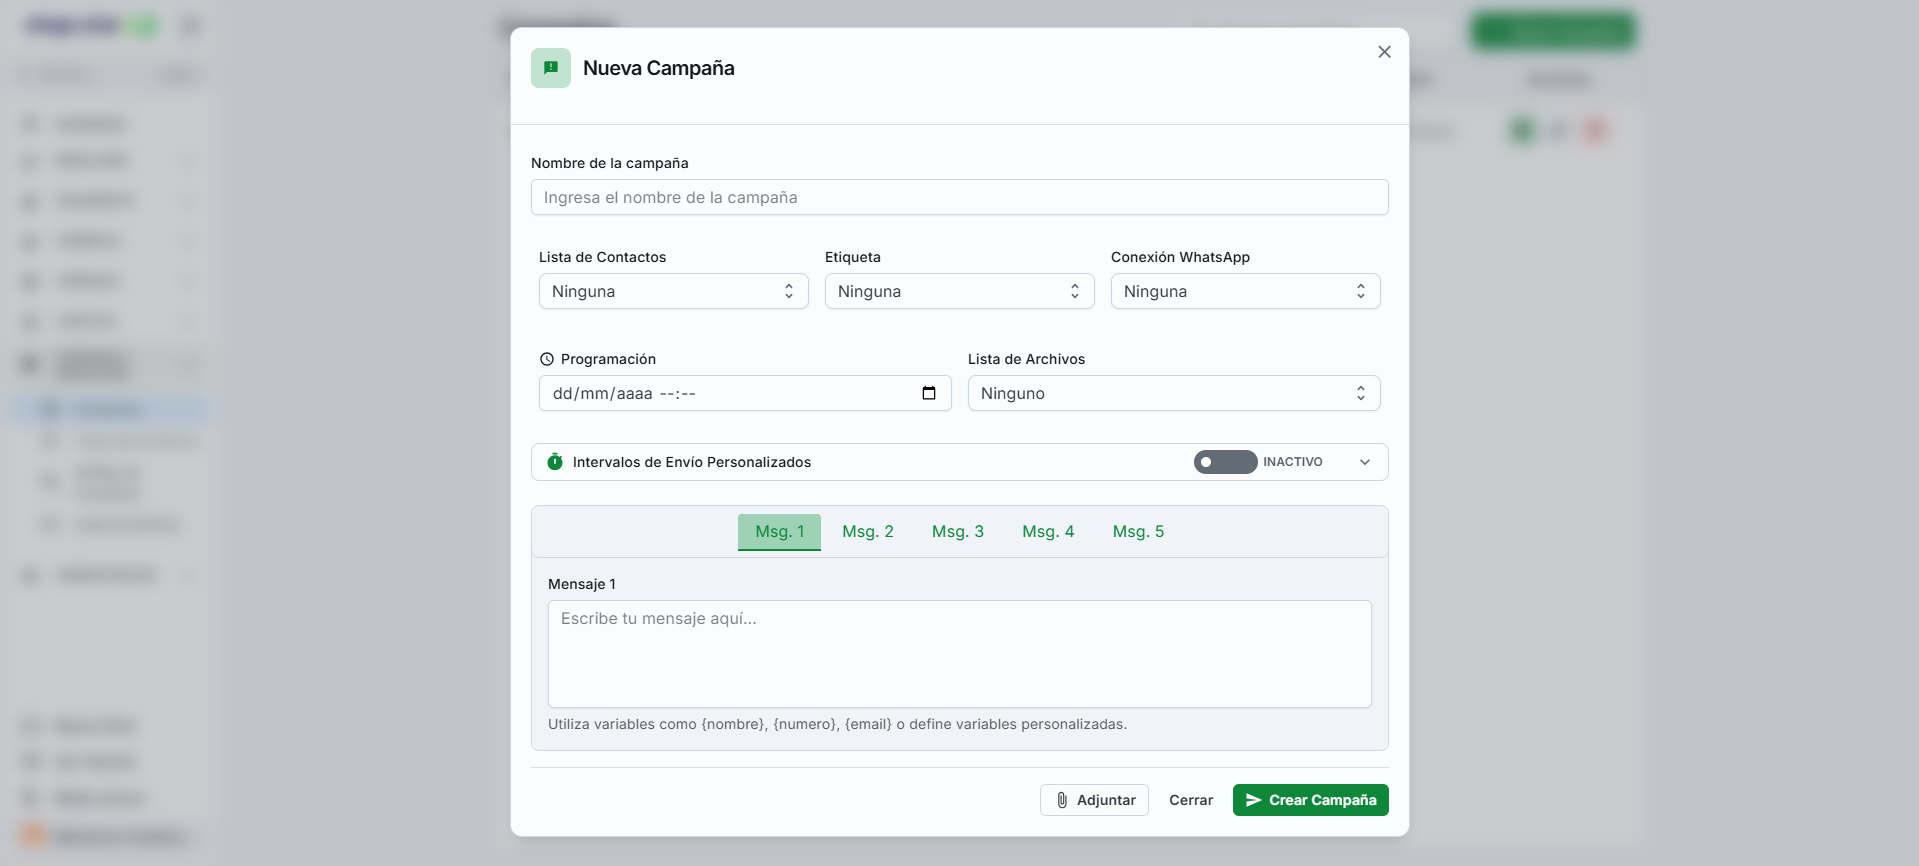Open the Lista de Archivos dropdown
Viewport: 1919px width, 866px height.
1174,393
